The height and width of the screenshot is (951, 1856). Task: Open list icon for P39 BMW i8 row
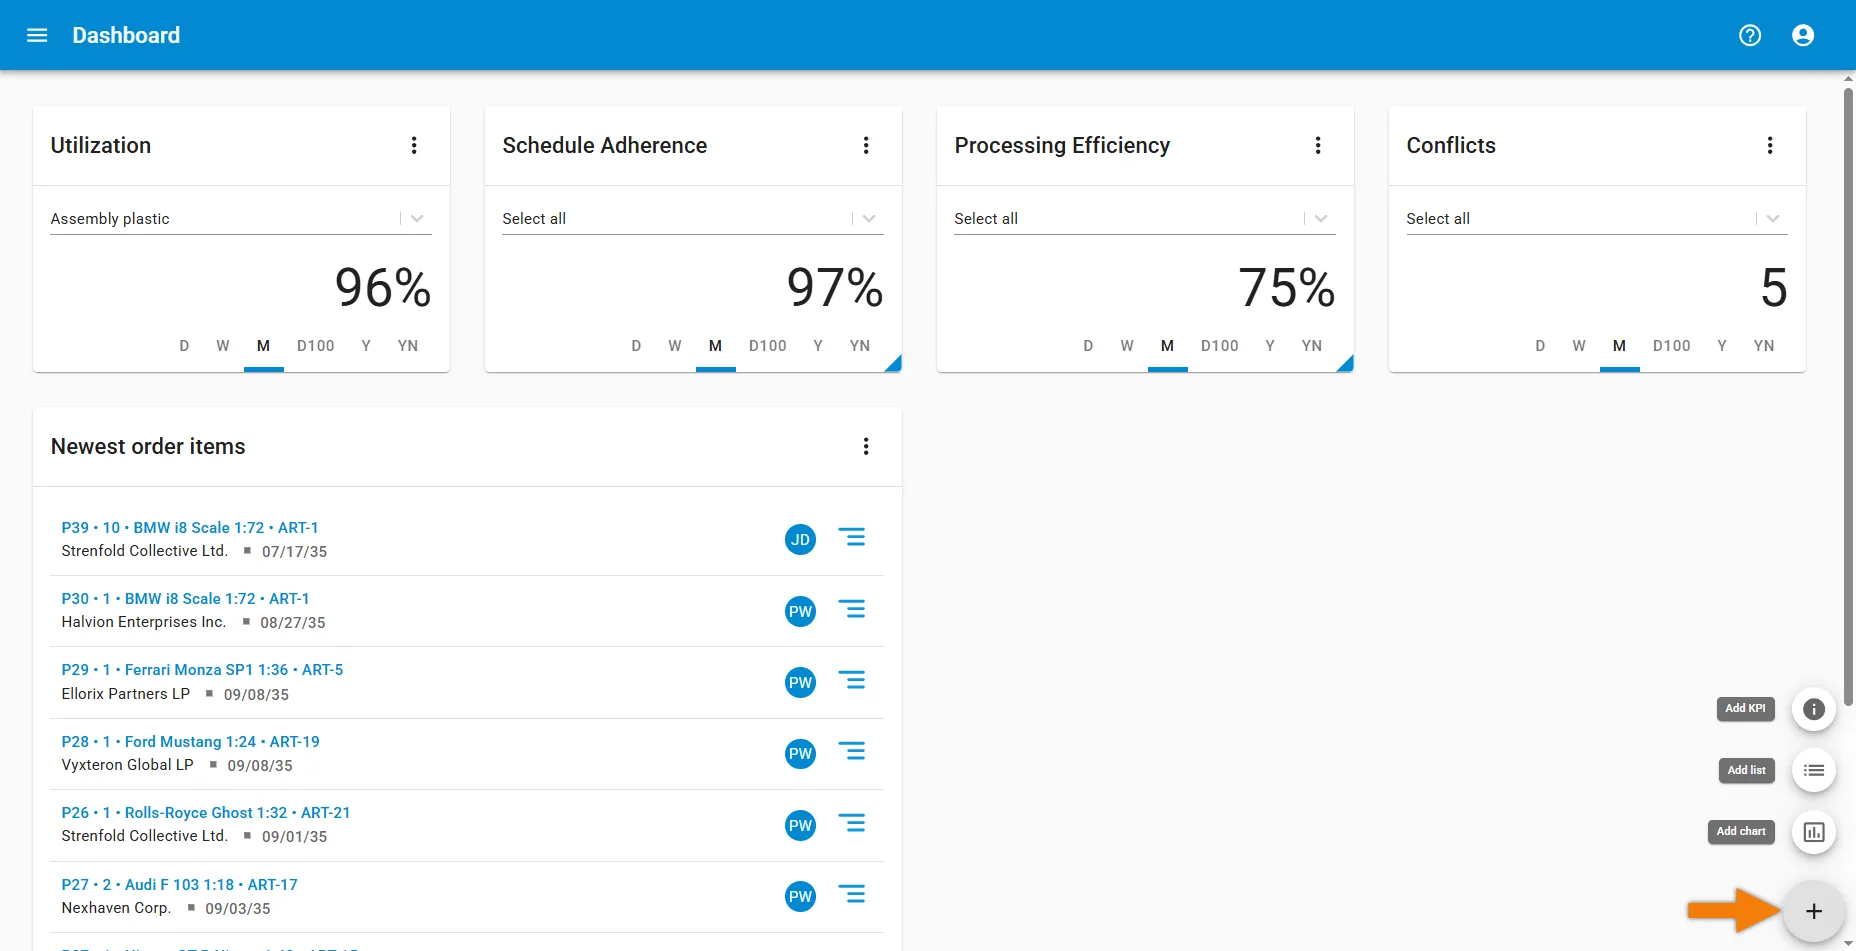click(x=852, y=538)
